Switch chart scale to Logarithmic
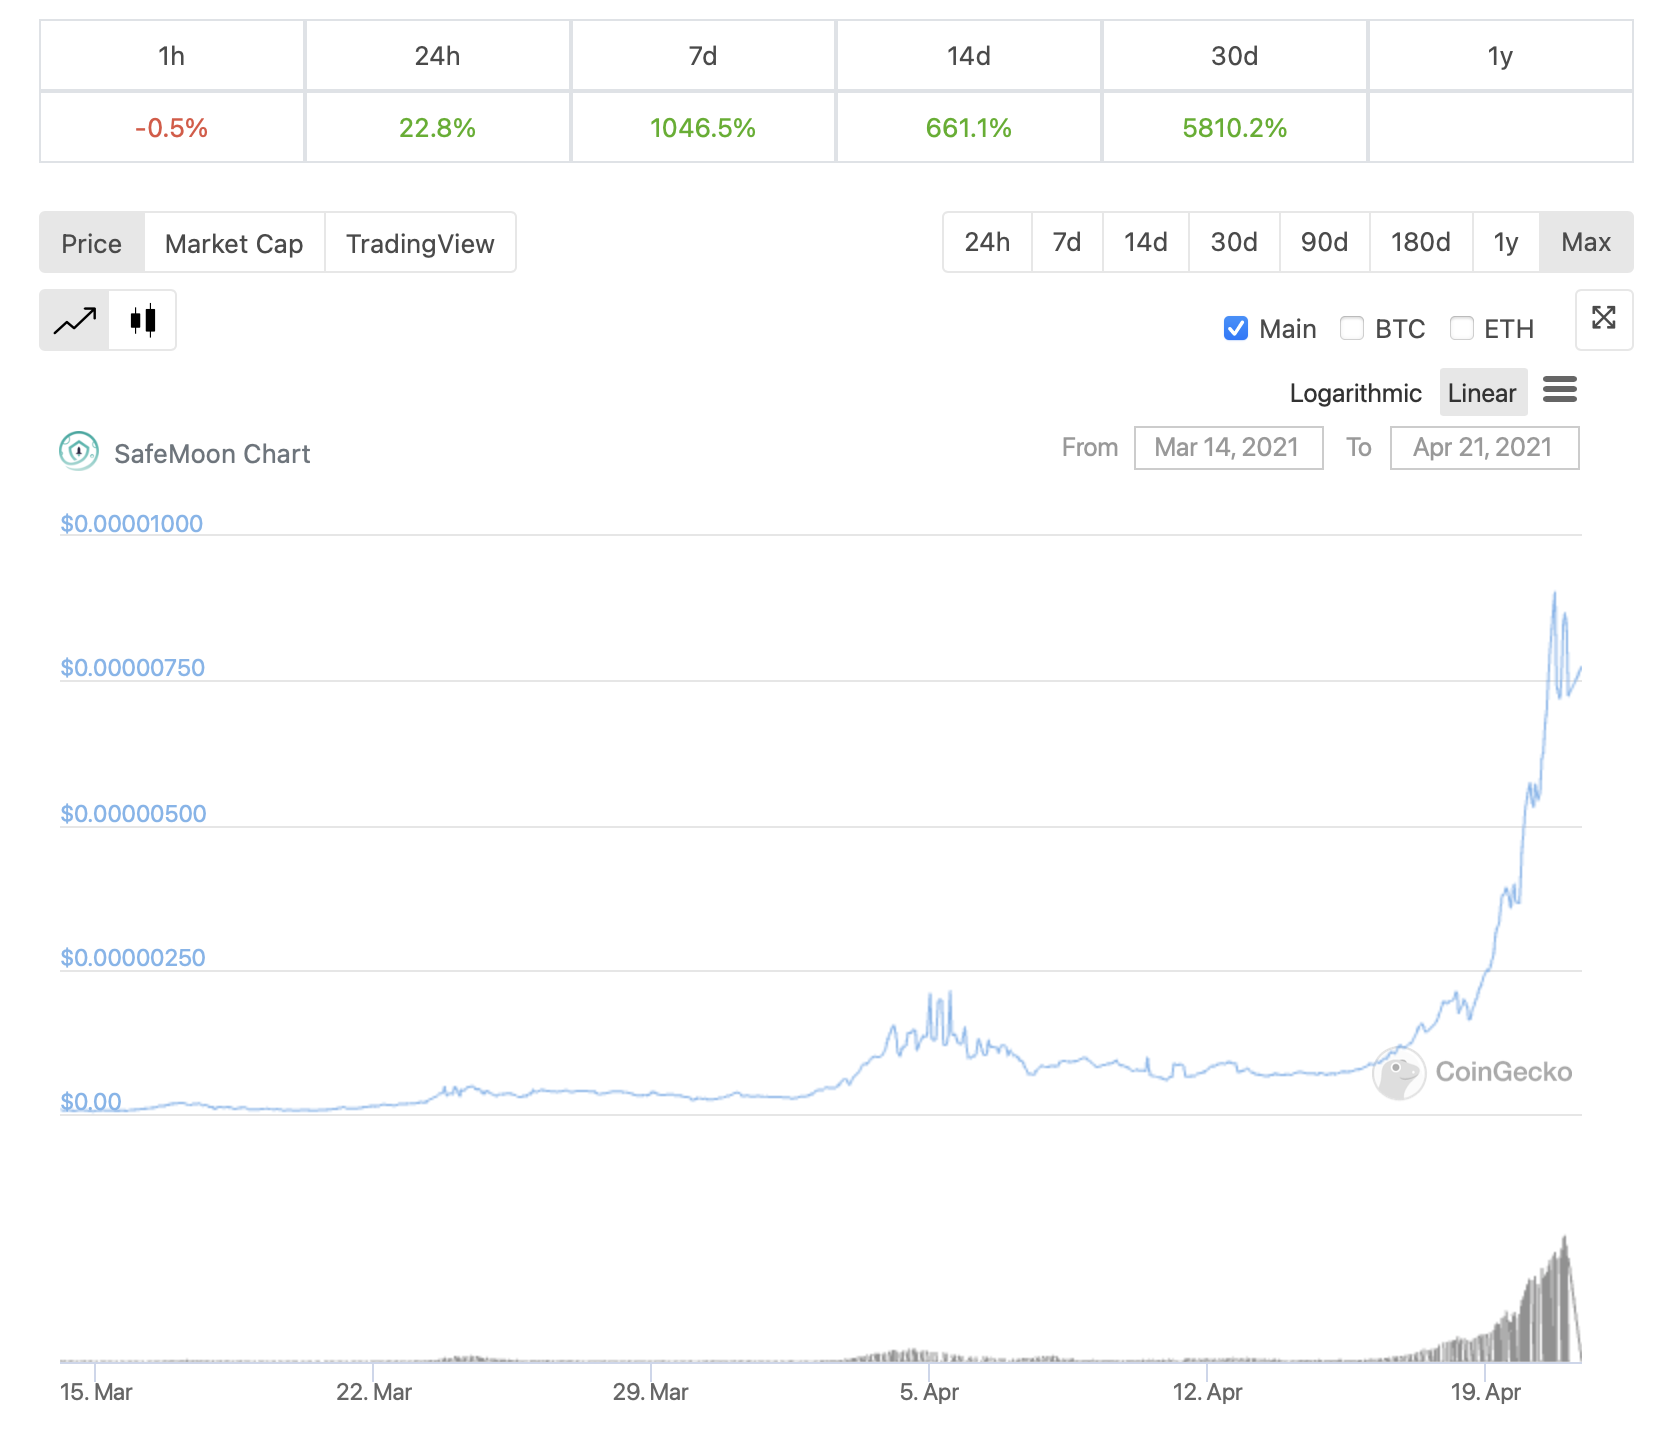This screenshot has height=1440, width=1670. click(1355, 393)
